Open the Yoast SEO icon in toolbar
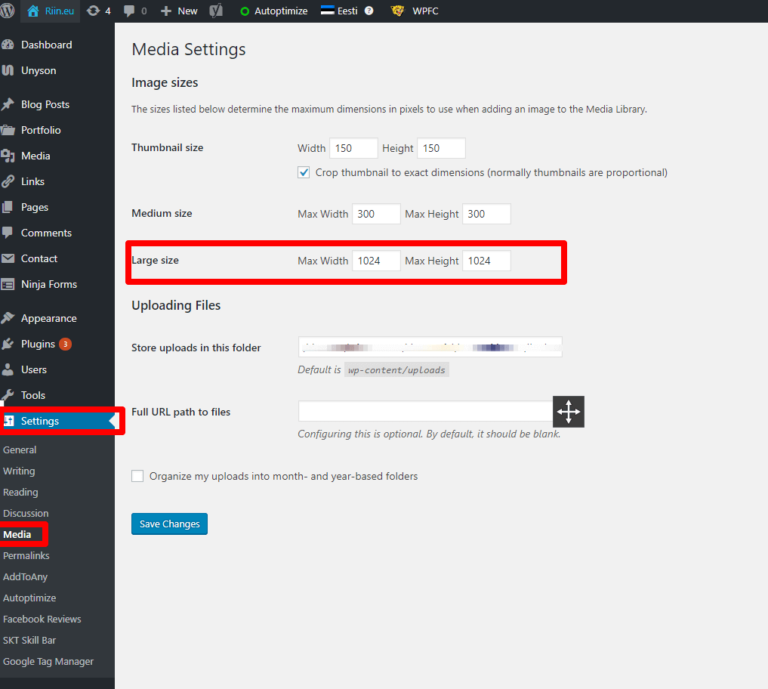Screen dimensions: 768x689 click(218, 11)
